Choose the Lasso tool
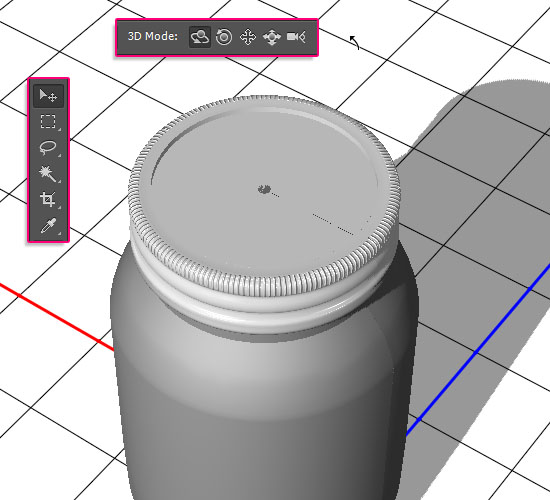The width and height of the screenshot is (550, 500). (x=48, y=147)
